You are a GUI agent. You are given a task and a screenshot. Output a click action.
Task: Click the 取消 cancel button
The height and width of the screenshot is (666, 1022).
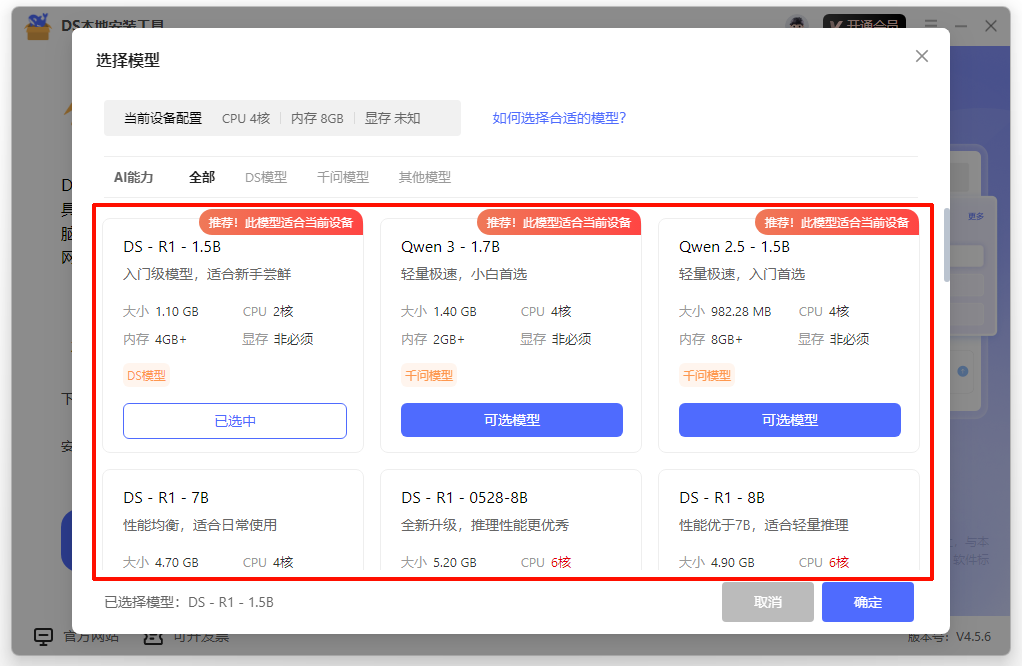click(767, 601)
